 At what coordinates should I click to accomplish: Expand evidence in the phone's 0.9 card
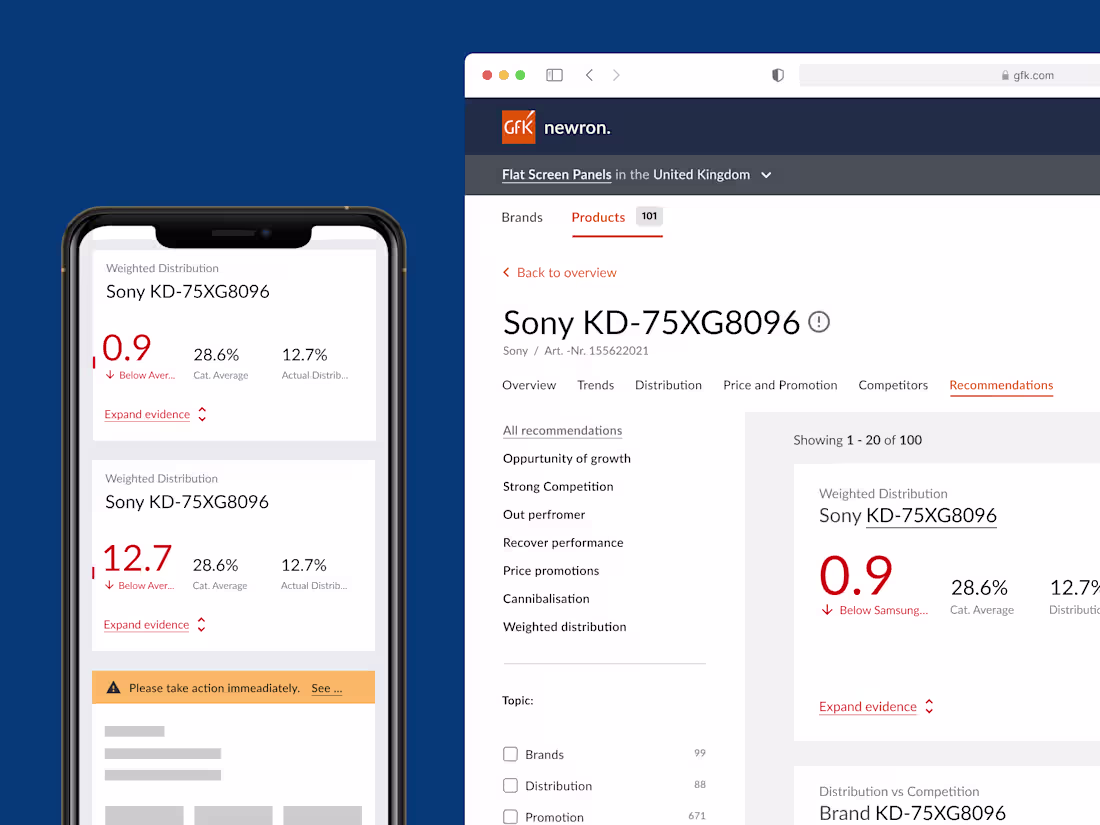pyautogui.click(x=155, y=414)
